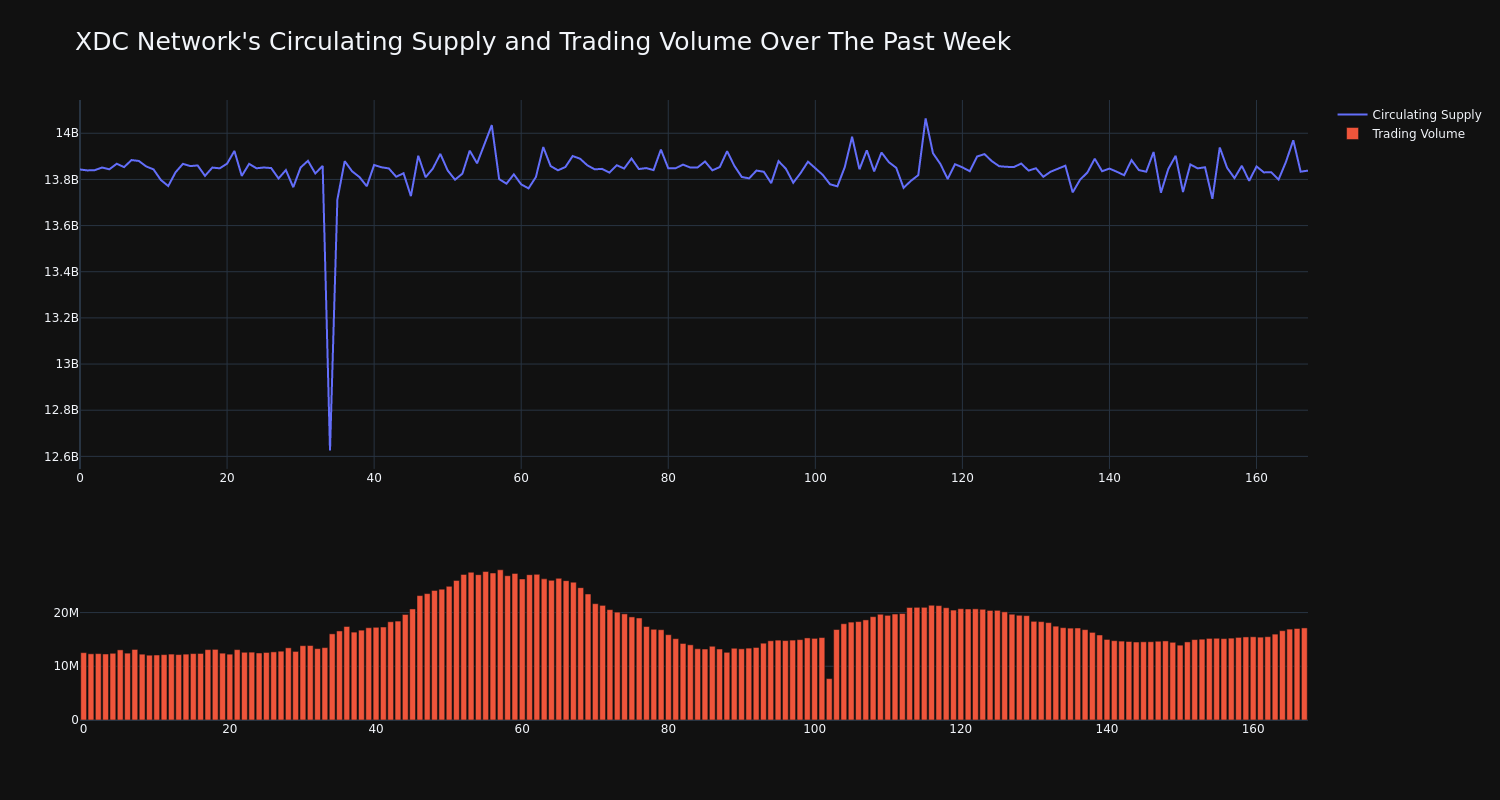Click the chart title text
This screenshot has height=800, width=1500.
(x=543, y=42)
